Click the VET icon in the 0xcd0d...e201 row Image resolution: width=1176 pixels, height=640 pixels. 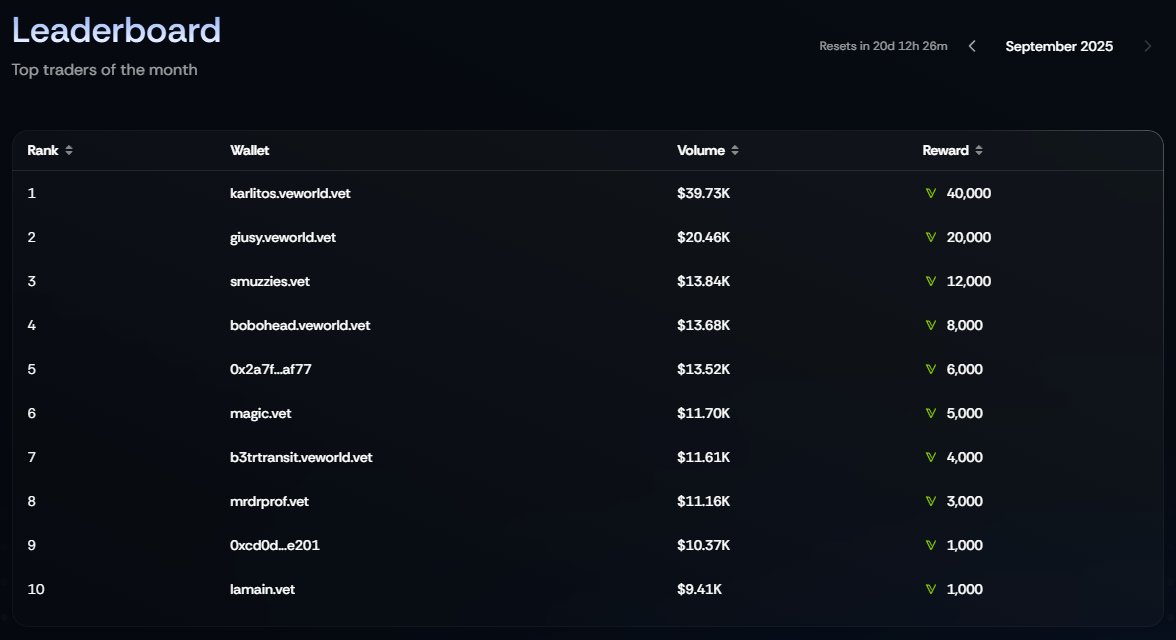coord(931,545)
